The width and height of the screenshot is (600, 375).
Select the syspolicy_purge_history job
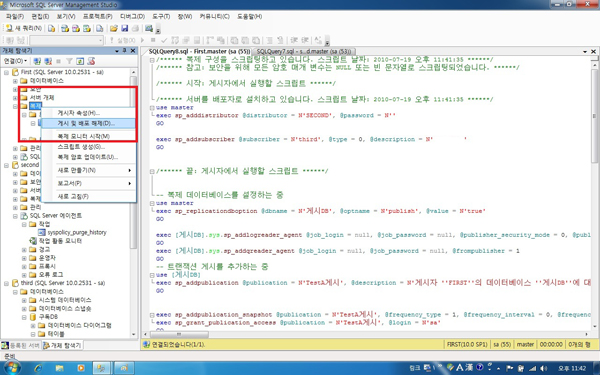pyautogui.click(x=77, y=232)
